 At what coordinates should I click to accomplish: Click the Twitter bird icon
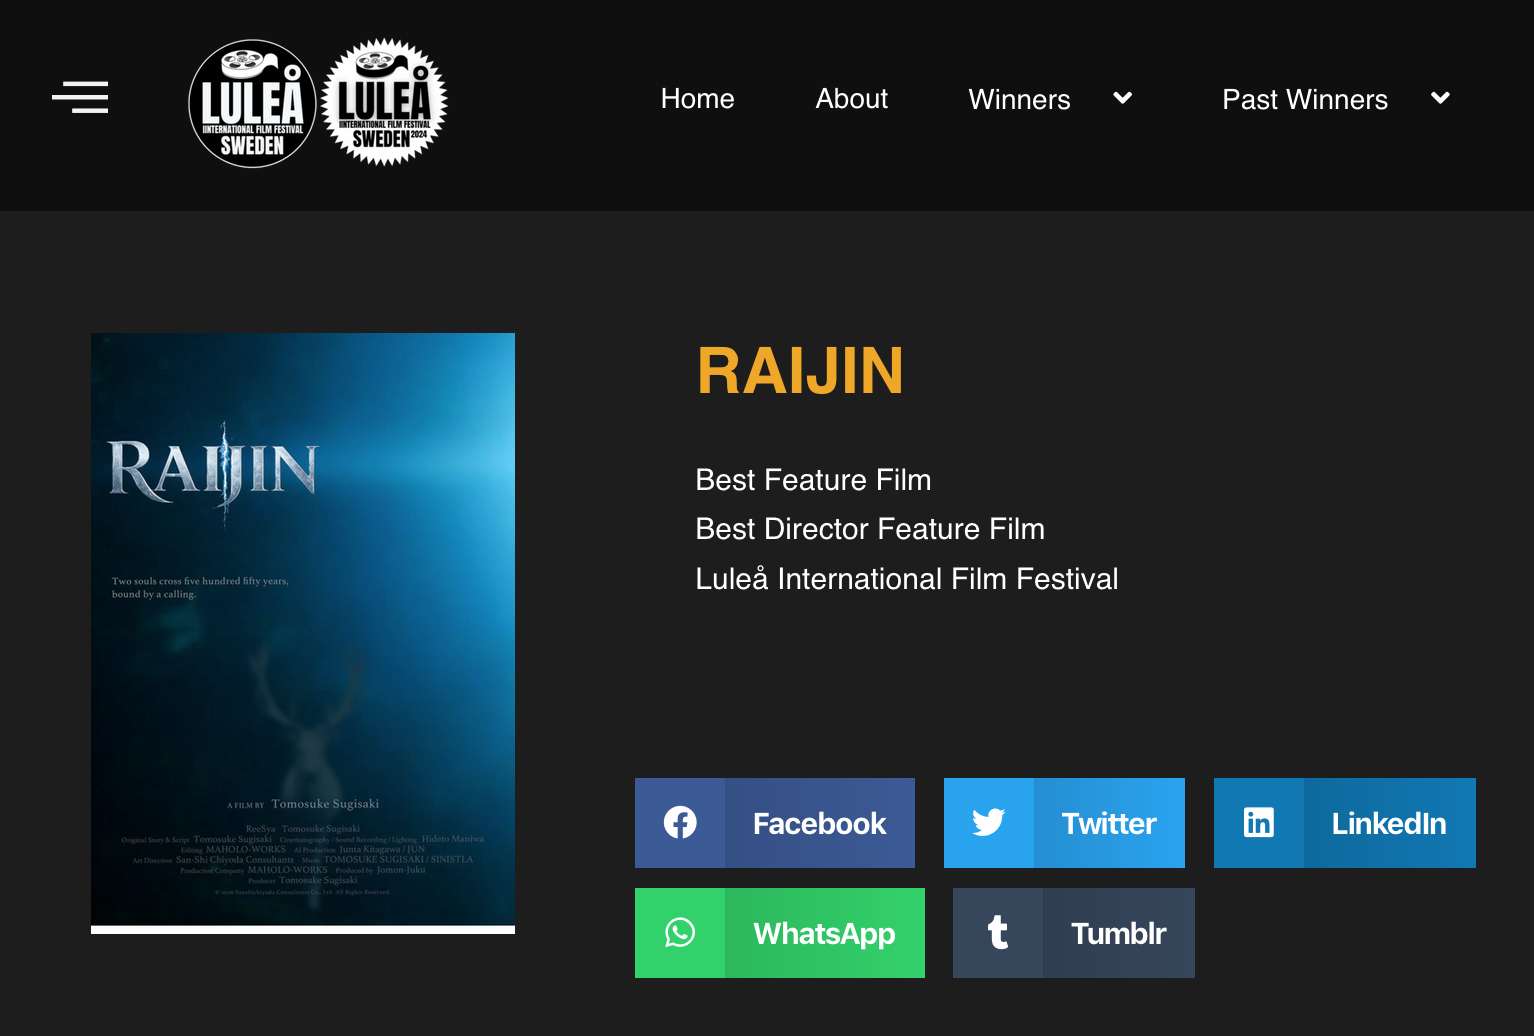pyautogui.click(x=989, y=823)
